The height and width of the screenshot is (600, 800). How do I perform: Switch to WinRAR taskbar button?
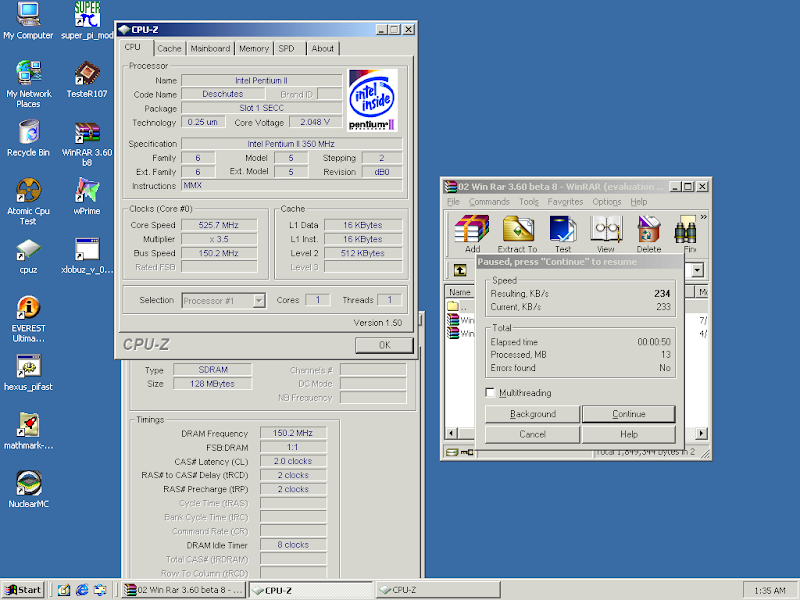coord(185,590)
